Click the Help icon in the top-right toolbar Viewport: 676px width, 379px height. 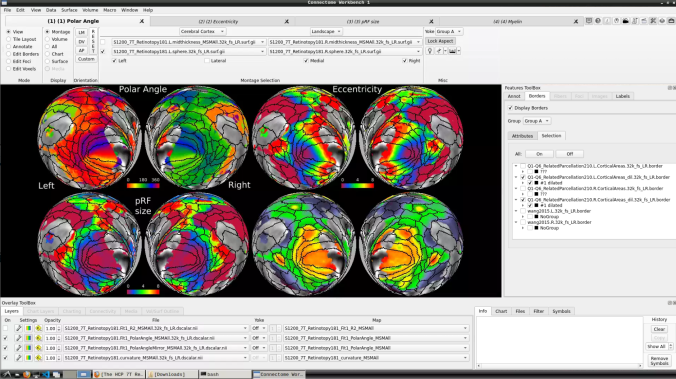tap(598, 21)
